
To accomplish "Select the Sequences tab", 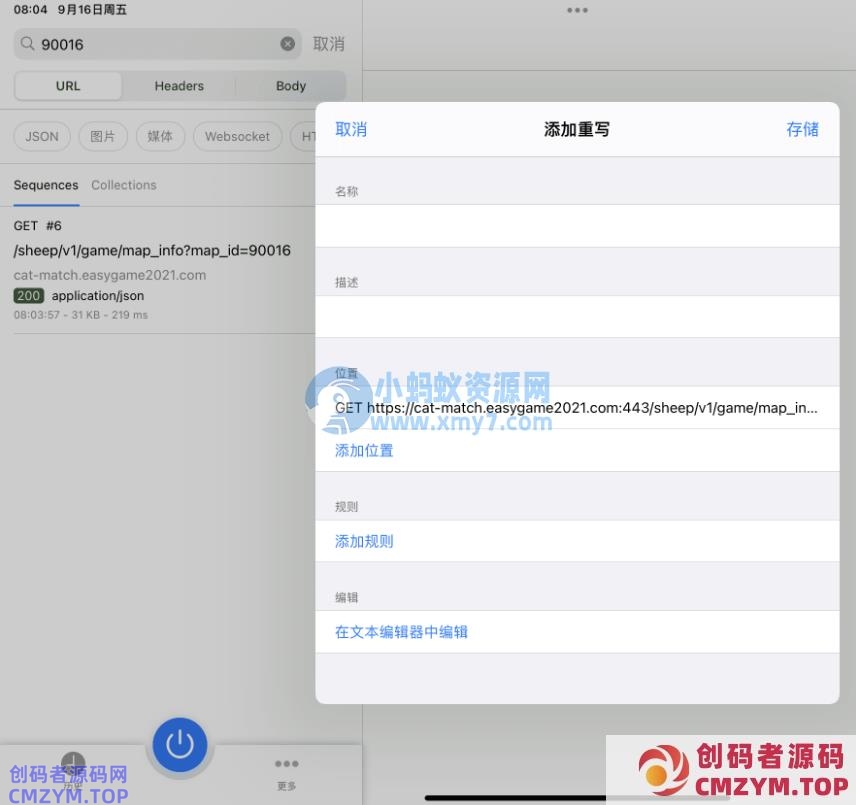I will [46, 185].
